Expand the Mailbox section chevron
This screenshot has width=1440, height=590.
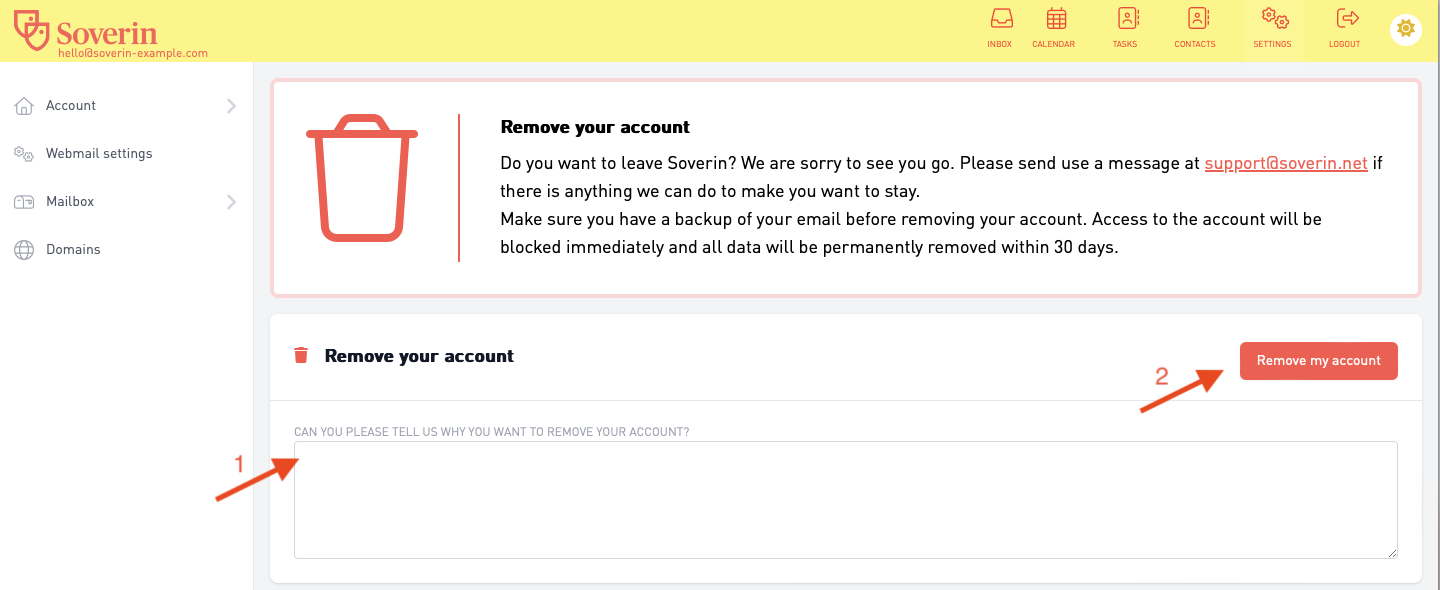click(231, 202)
